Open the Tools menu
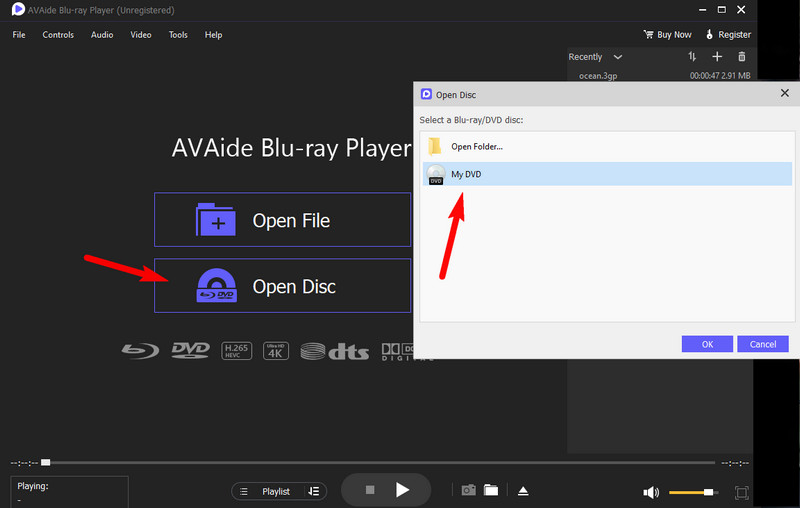The width and height of the screenshot is (800, 508). (x=178, y=35)
